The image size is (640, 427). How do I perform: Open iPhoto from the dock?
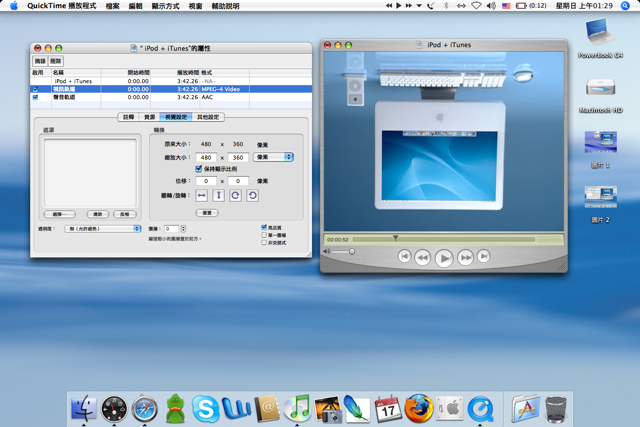click(328, 409)
